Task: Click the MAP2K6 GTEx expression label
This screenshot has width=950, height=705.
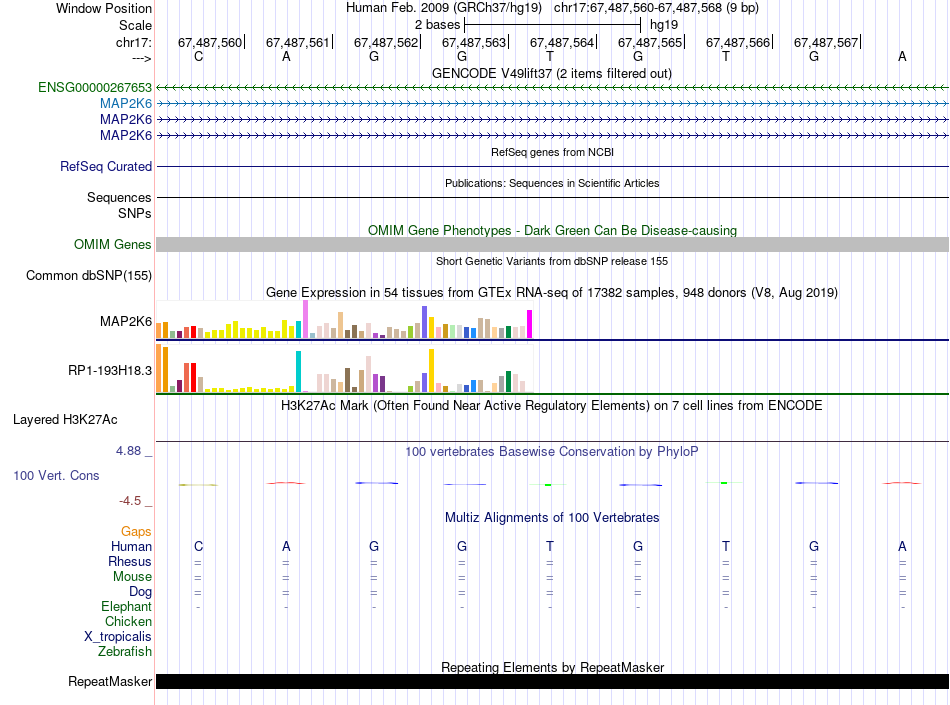Action: pyautogui.click(x=126, y=321)
